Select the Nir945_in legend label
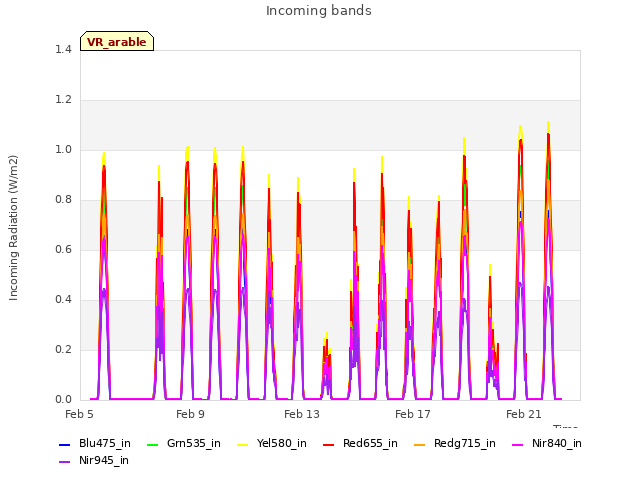Image resolution: width=640 pixels, height=480 pixels. (x=104, y=461)
